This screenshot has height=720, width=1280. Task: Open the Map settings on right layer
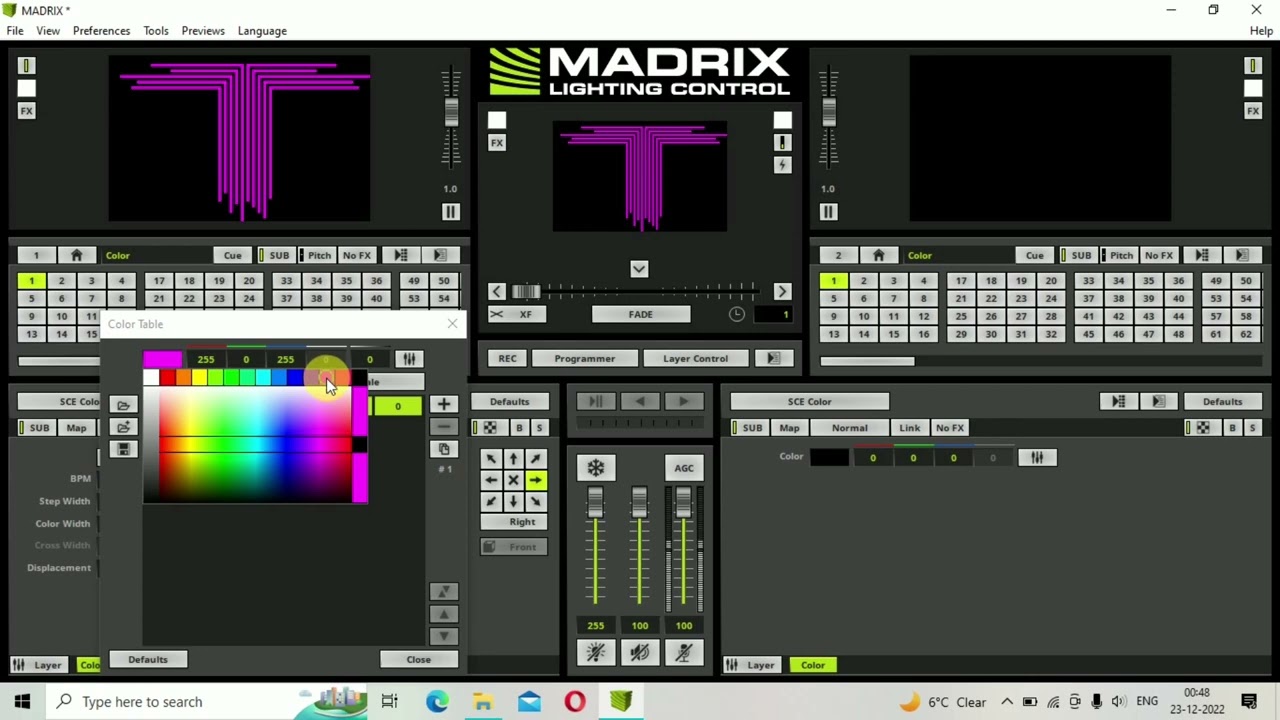(789, 428)
